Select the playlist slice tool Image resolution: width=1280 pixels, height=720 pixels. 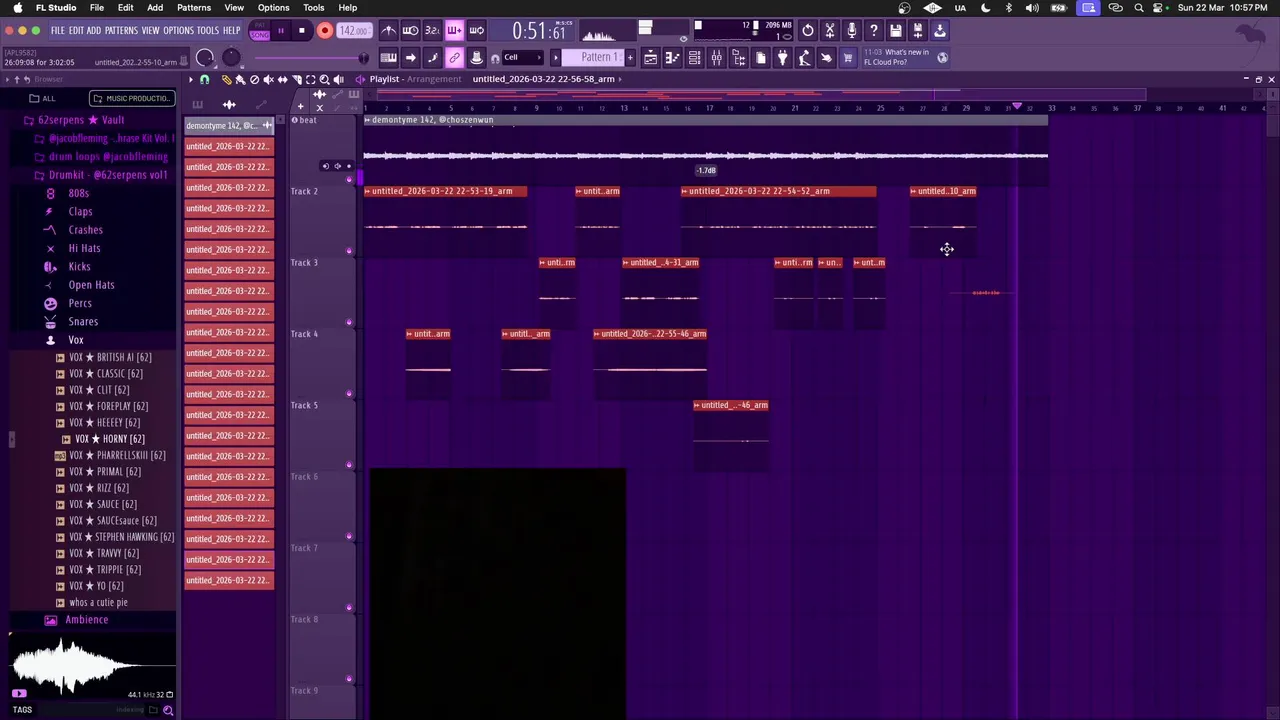pyautogui.click(x=297, y=79)
